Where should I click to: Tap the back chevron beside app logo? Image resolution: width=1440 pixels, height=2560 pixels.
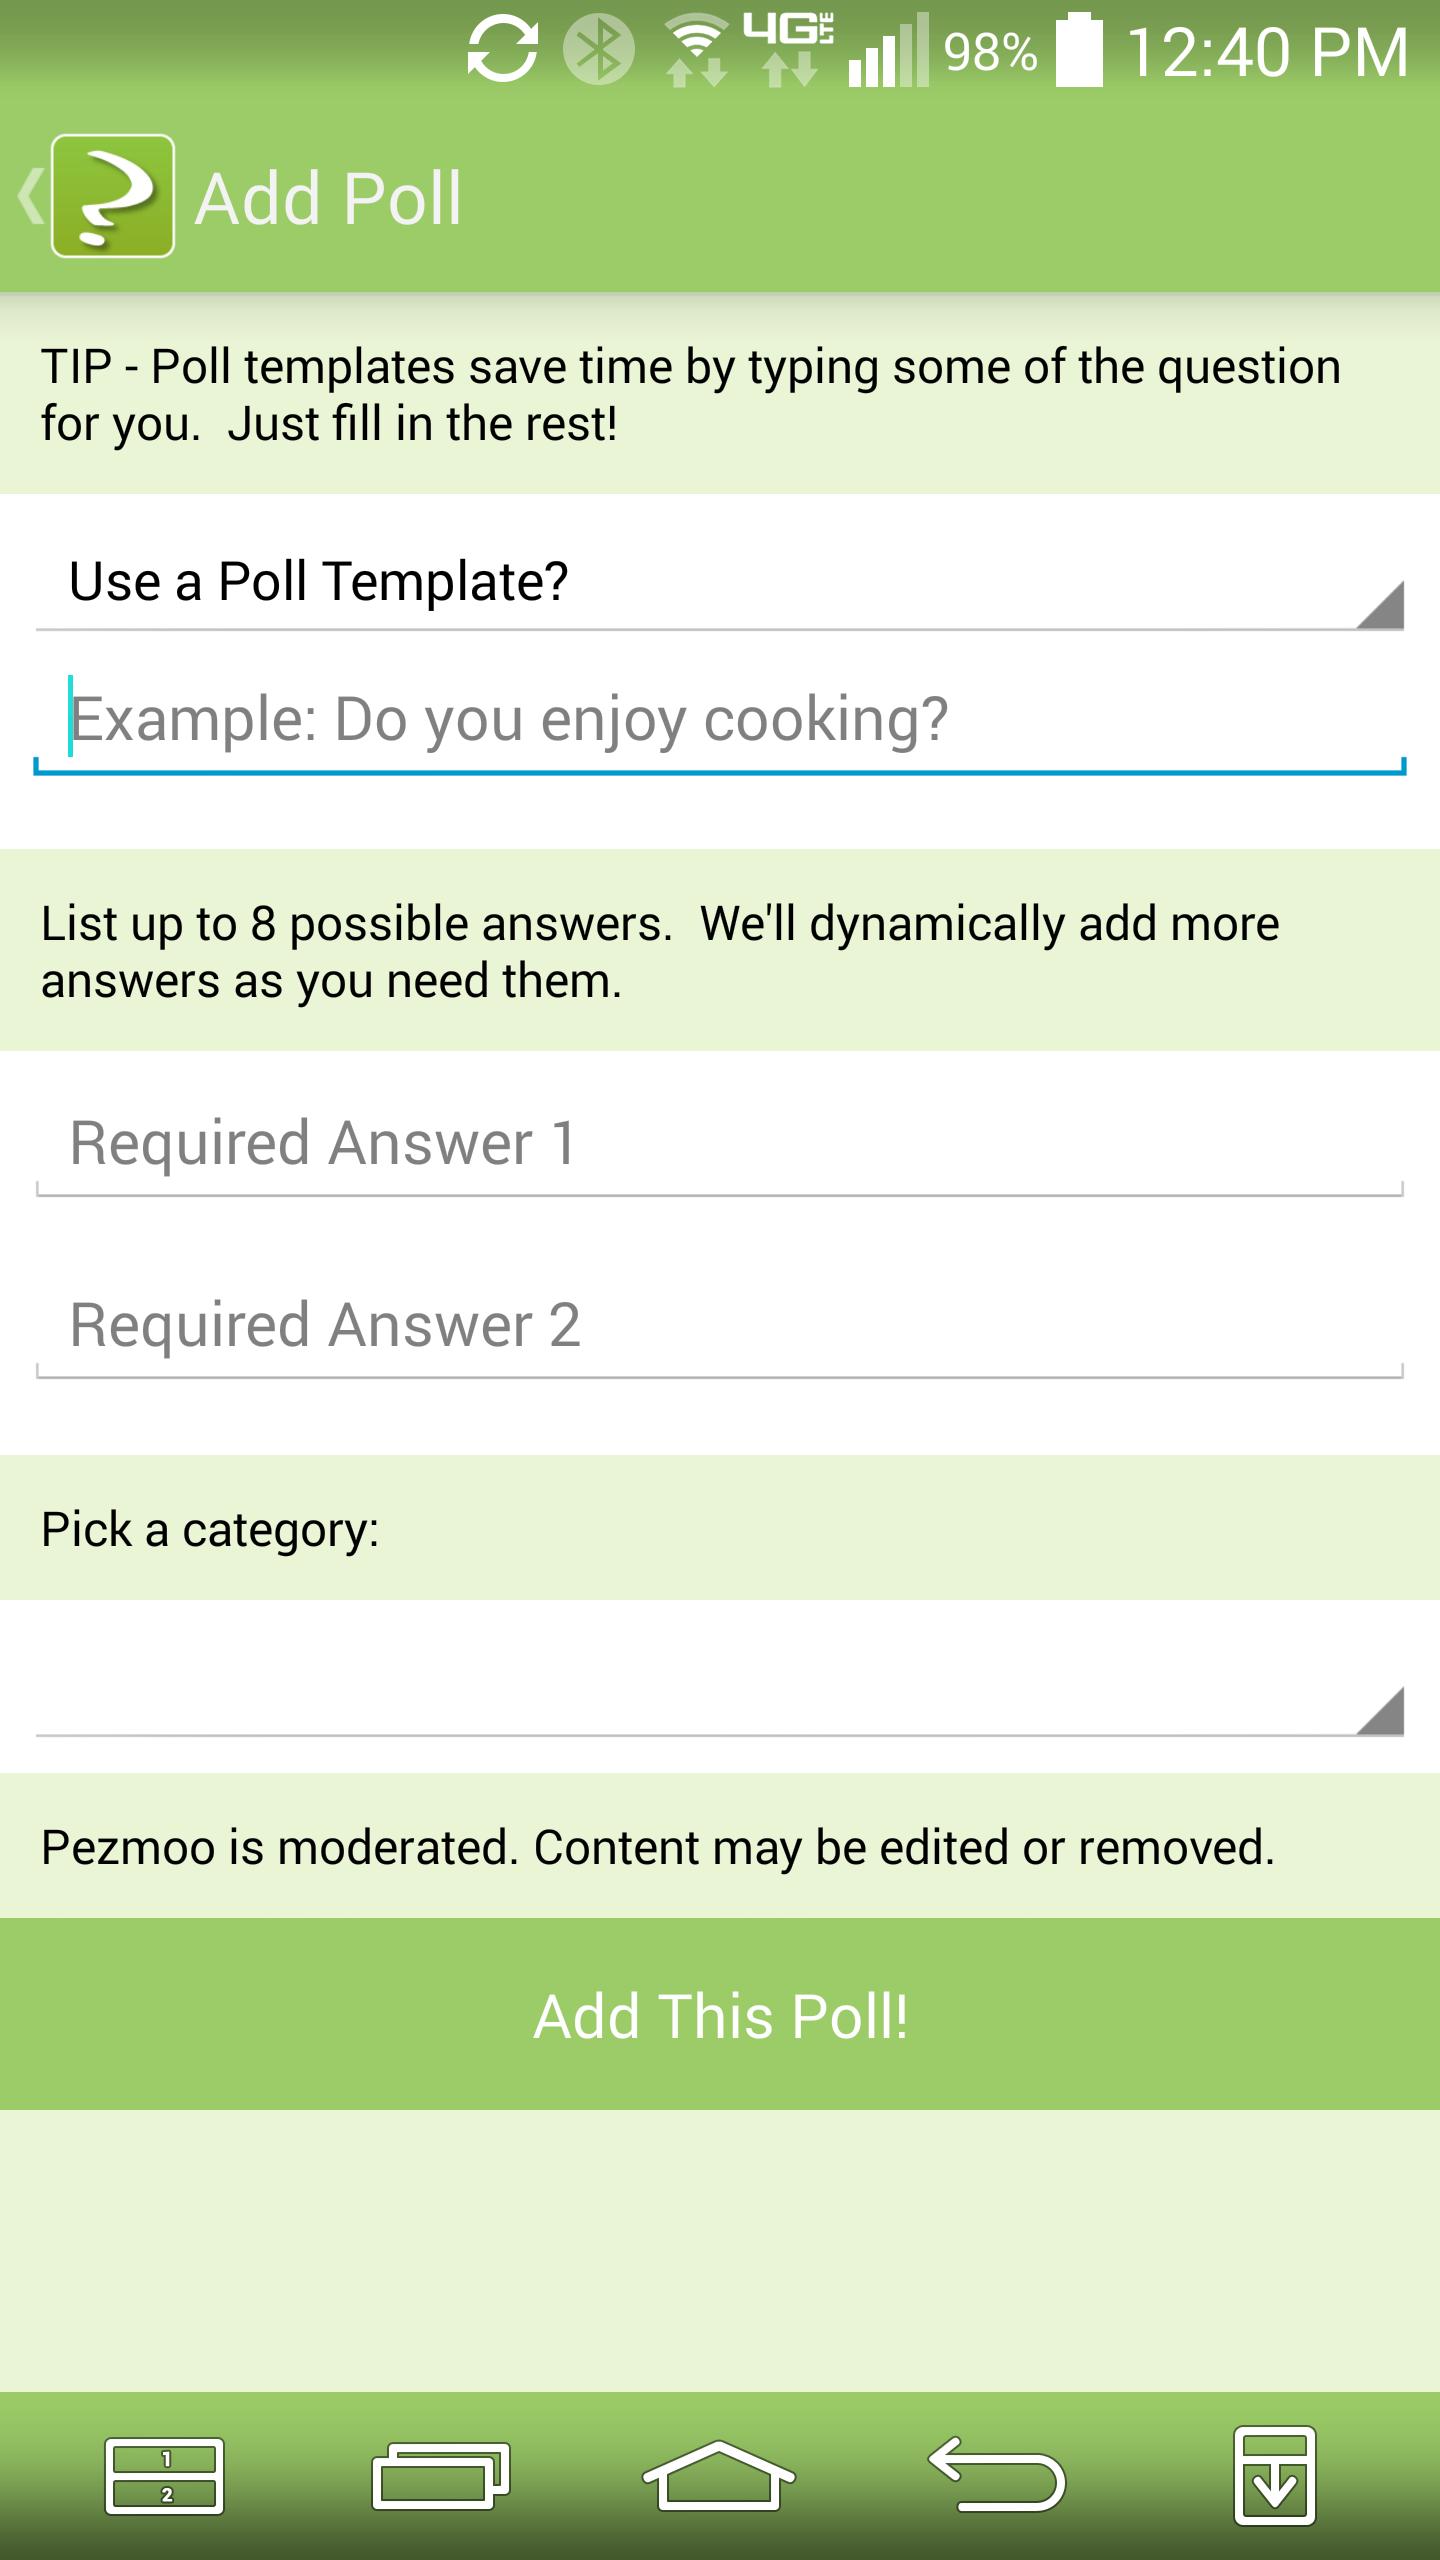tap(28, 196)
